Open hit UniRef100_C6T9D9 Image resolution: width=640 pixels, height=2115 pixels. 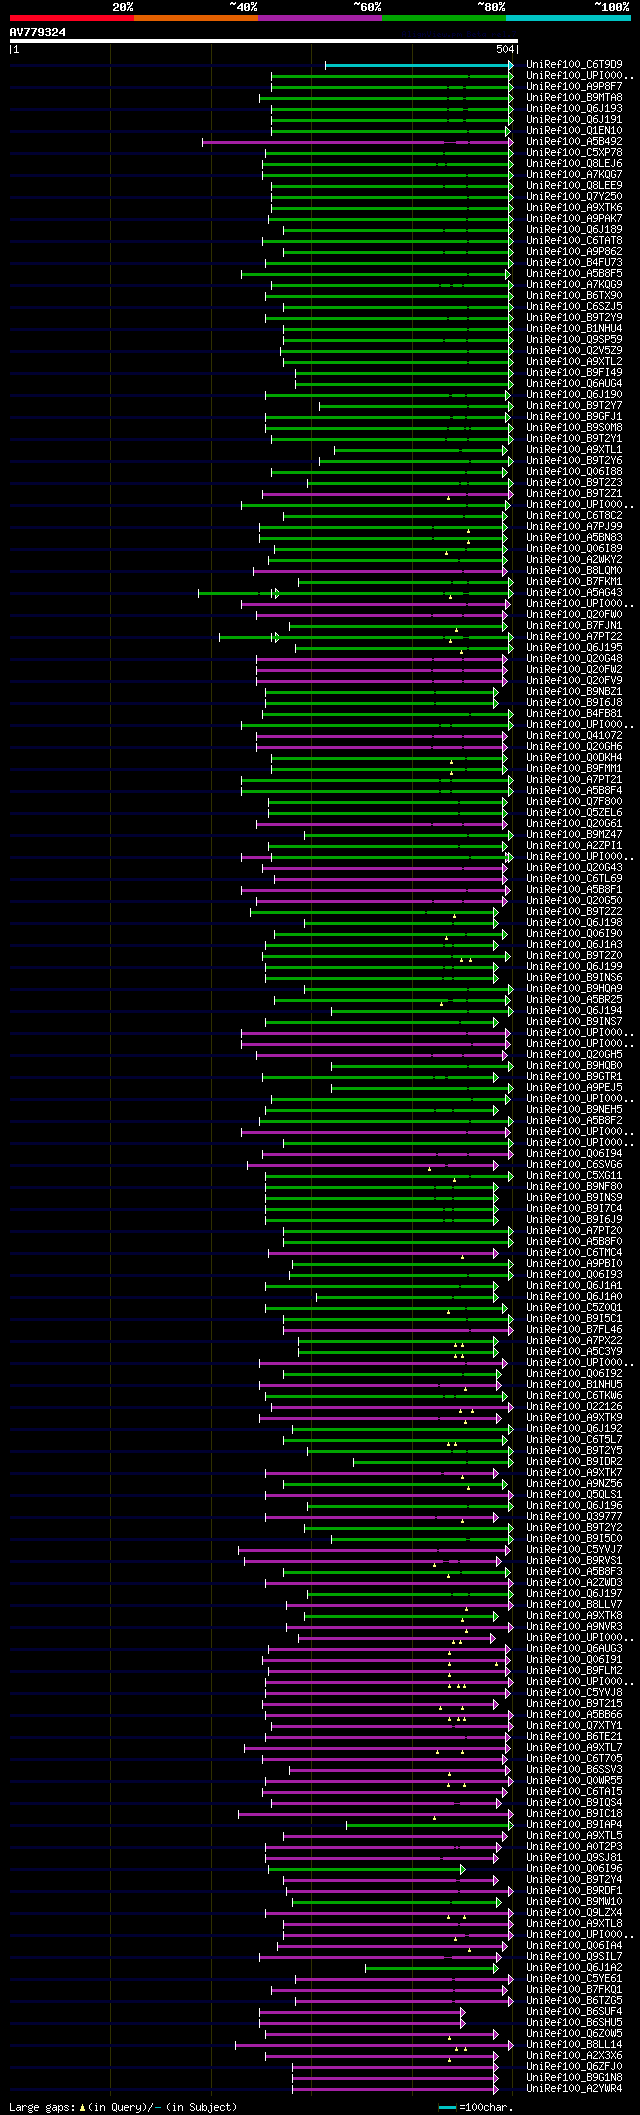pyautogui.click(x=574, y=65)
